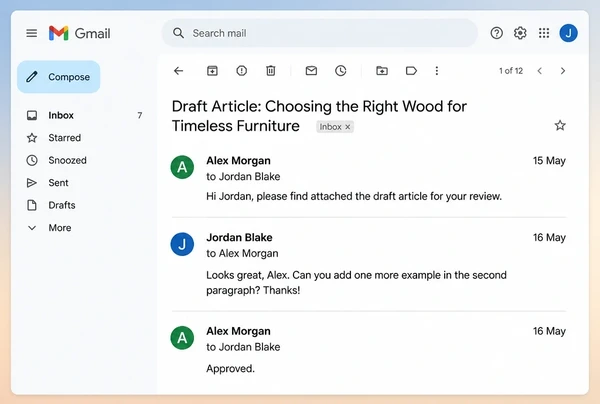This screenshot has width=600, height=404.
Task: Open the message "Looks great, Alex"
Action: click(356, 283)
